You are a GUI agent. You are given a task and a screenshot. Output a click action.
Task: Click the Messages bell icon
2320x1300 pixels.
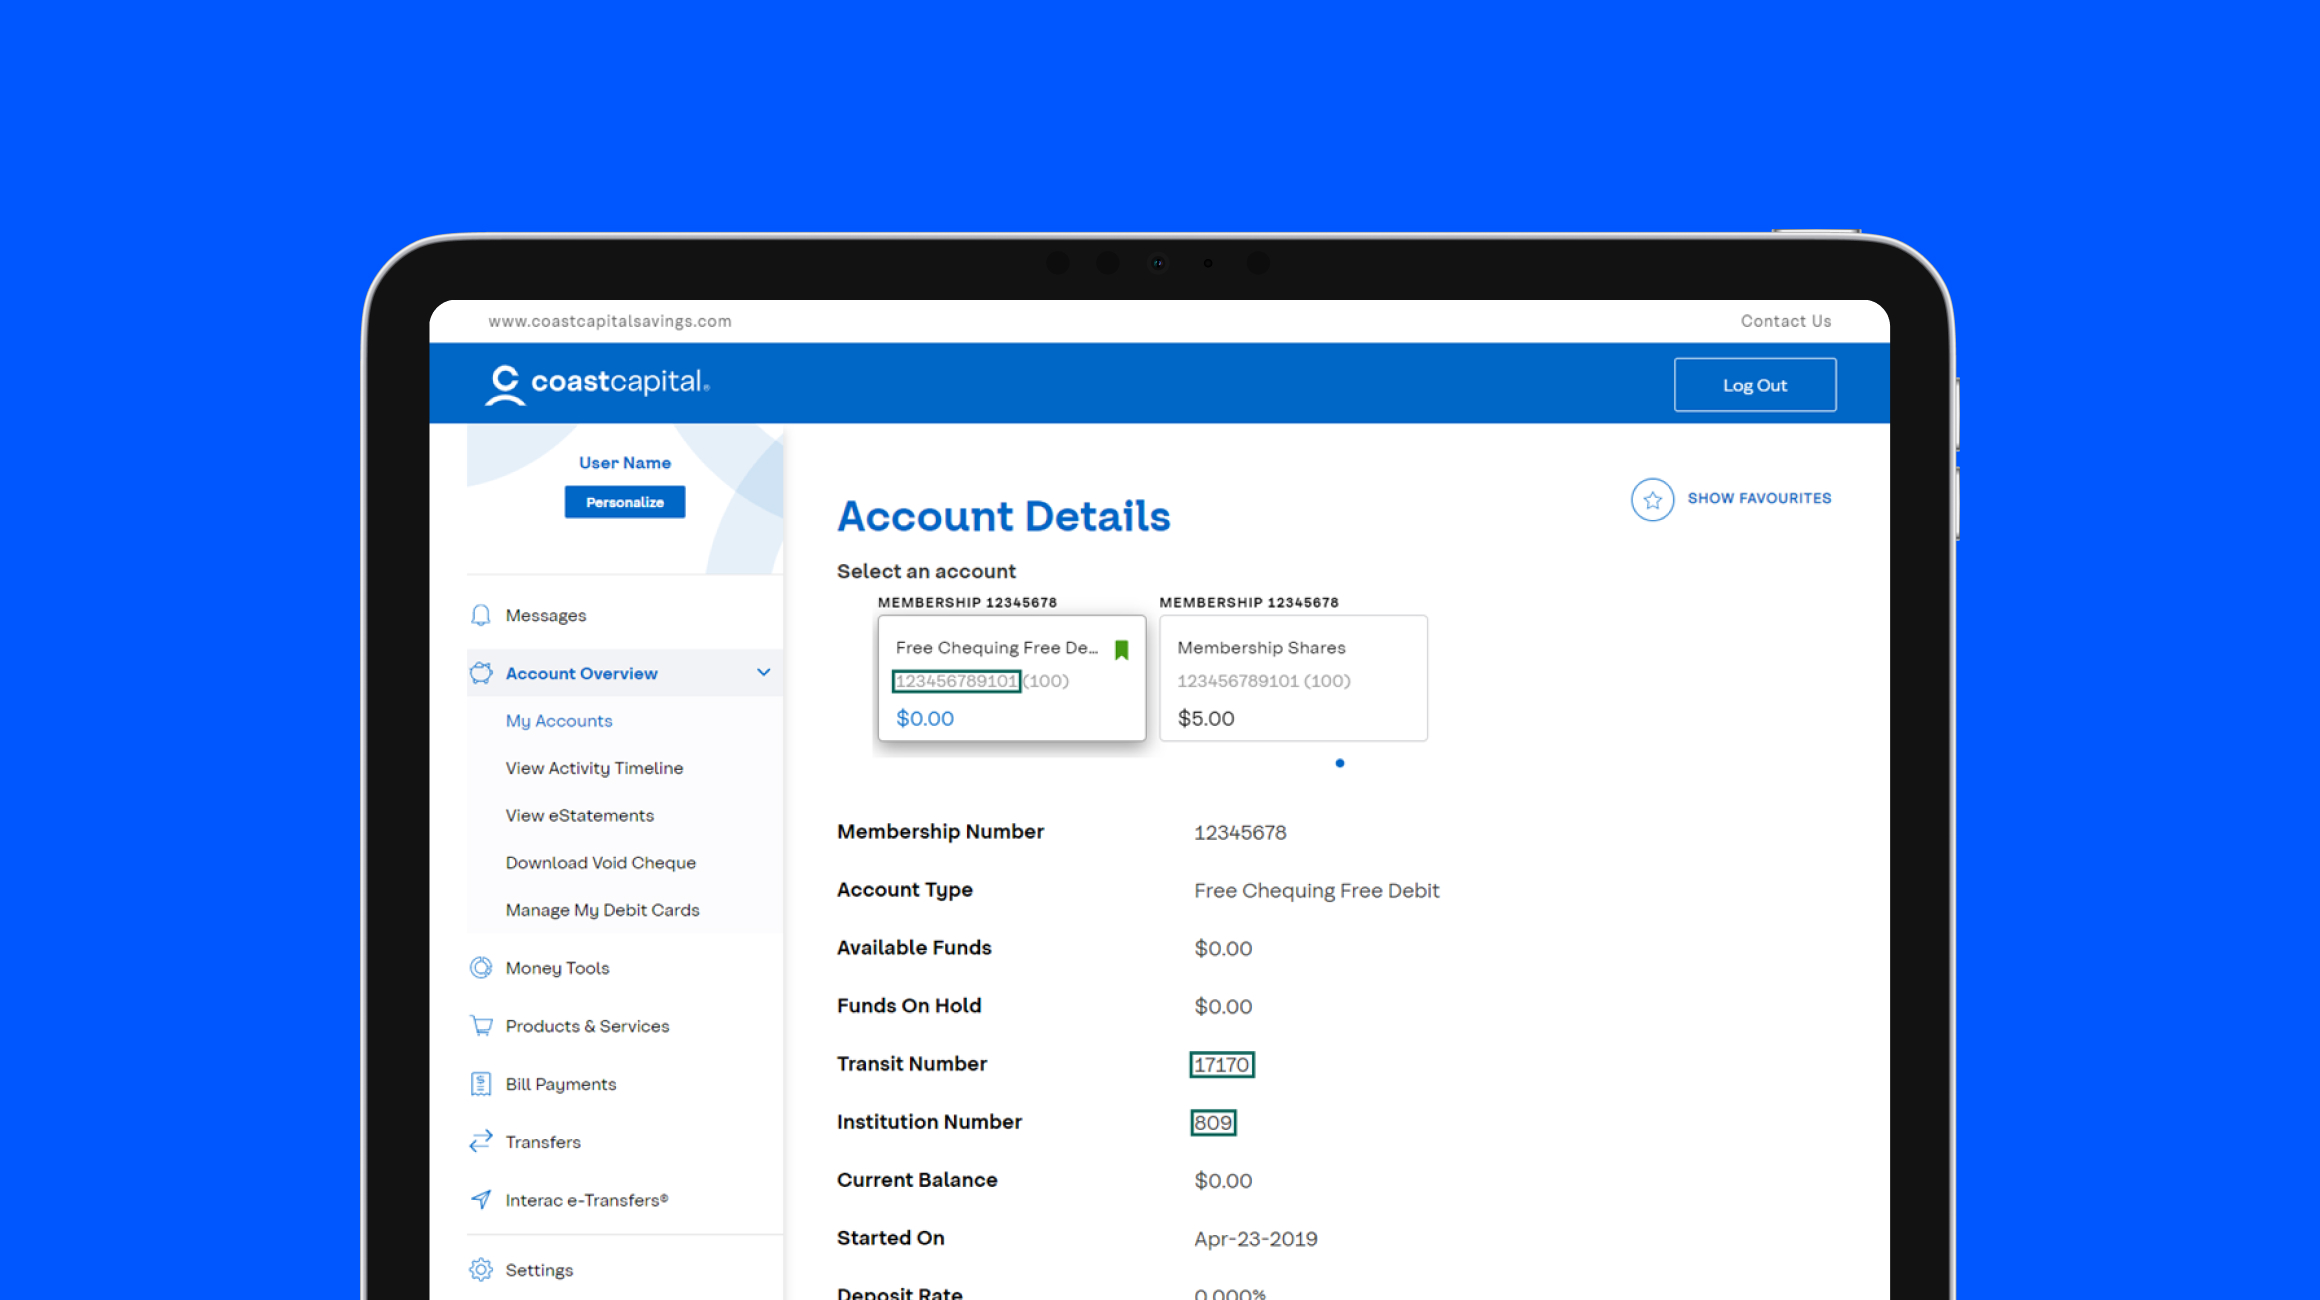[481, 615]
